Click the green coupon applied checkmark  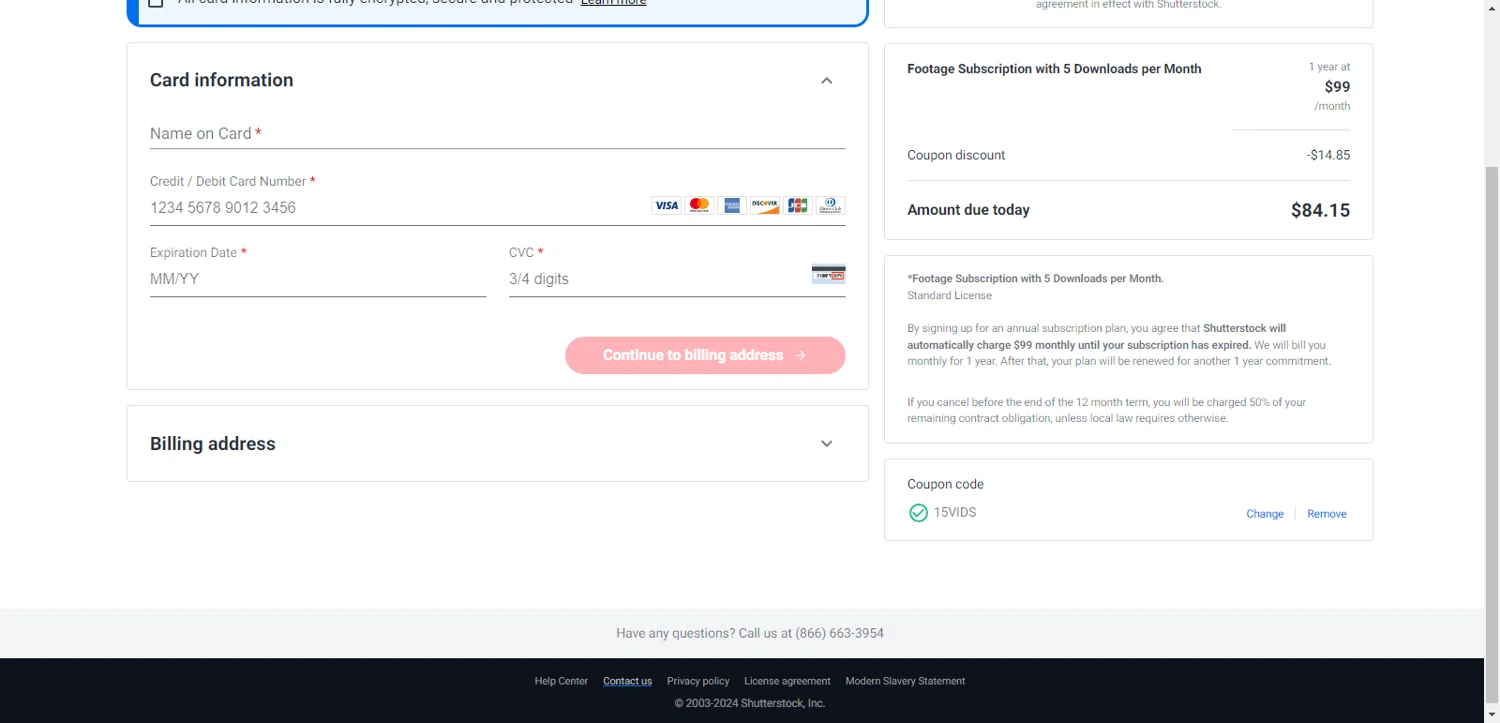pos(918,513)
